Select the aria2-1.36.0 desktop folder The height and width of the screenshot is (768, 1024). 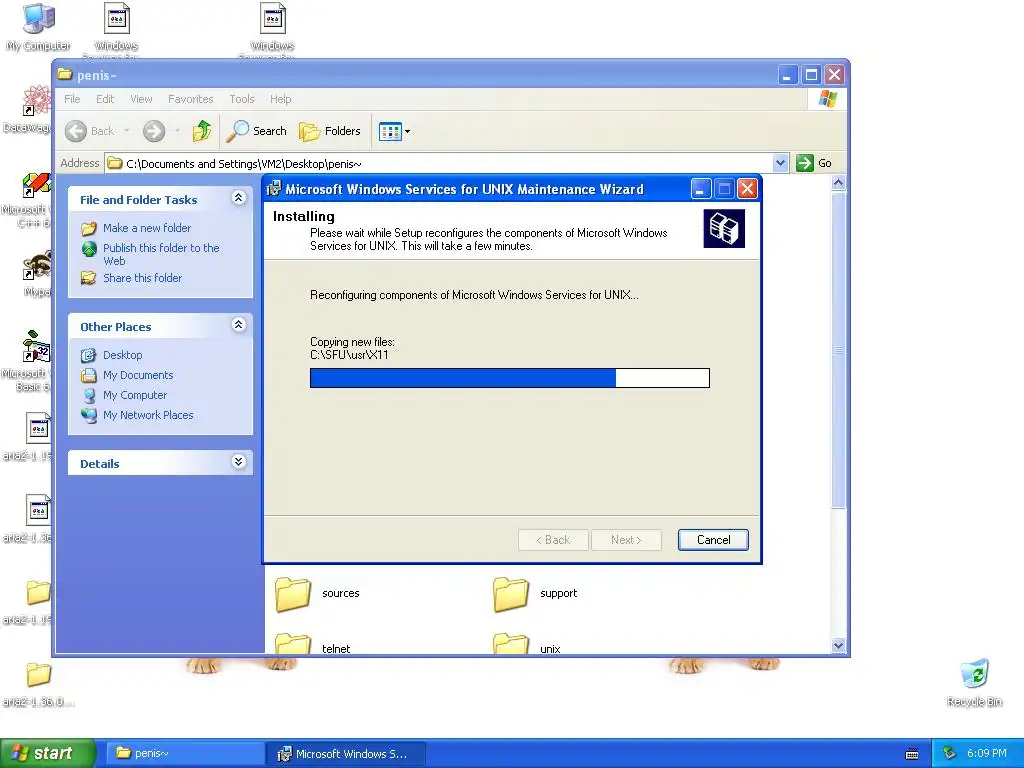tap(38, 684)
